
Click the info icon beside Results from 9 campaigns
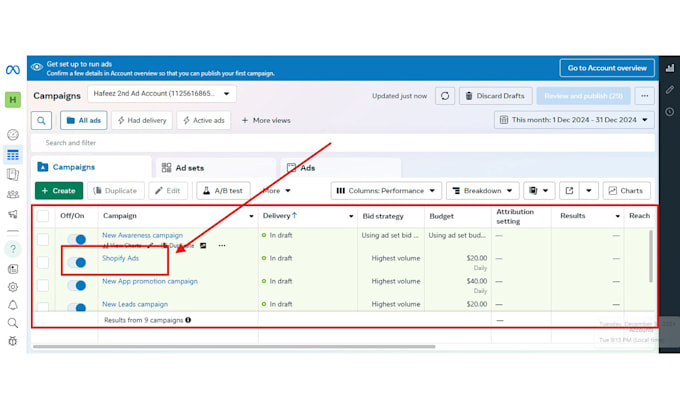(x=188, y=320)
